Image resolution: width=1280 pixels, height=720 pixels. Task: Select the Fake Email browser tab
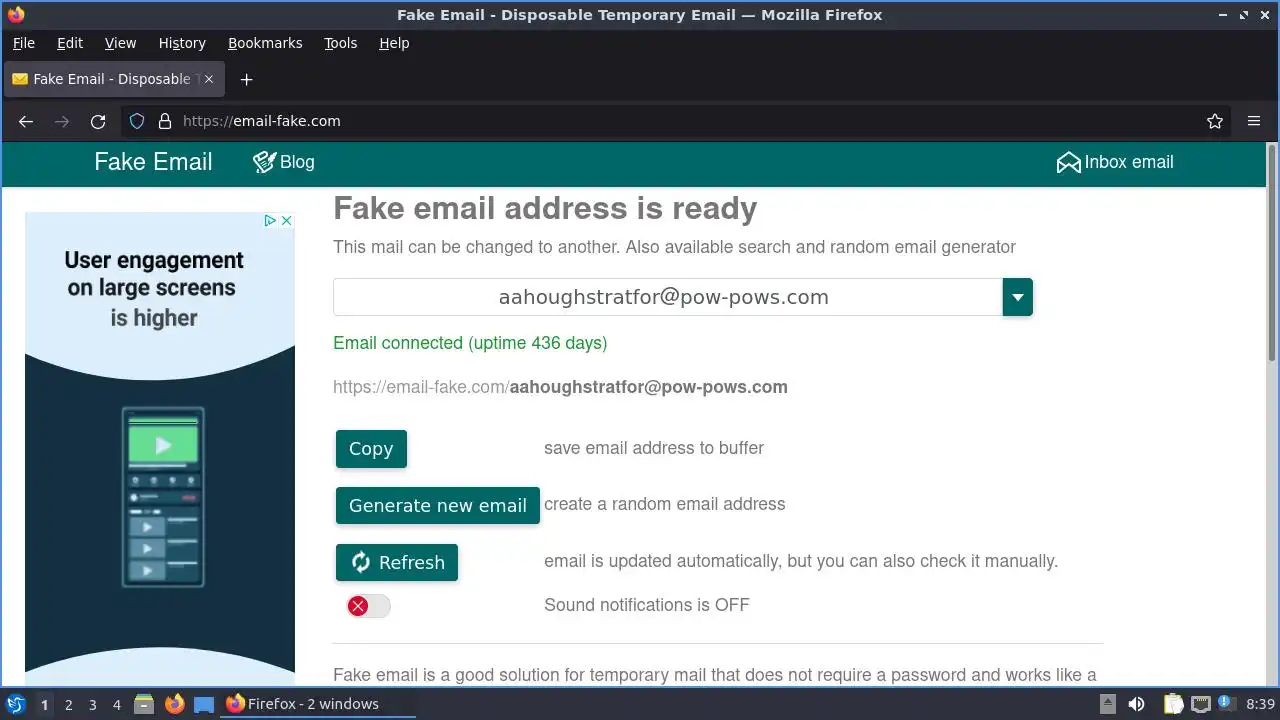113,79
